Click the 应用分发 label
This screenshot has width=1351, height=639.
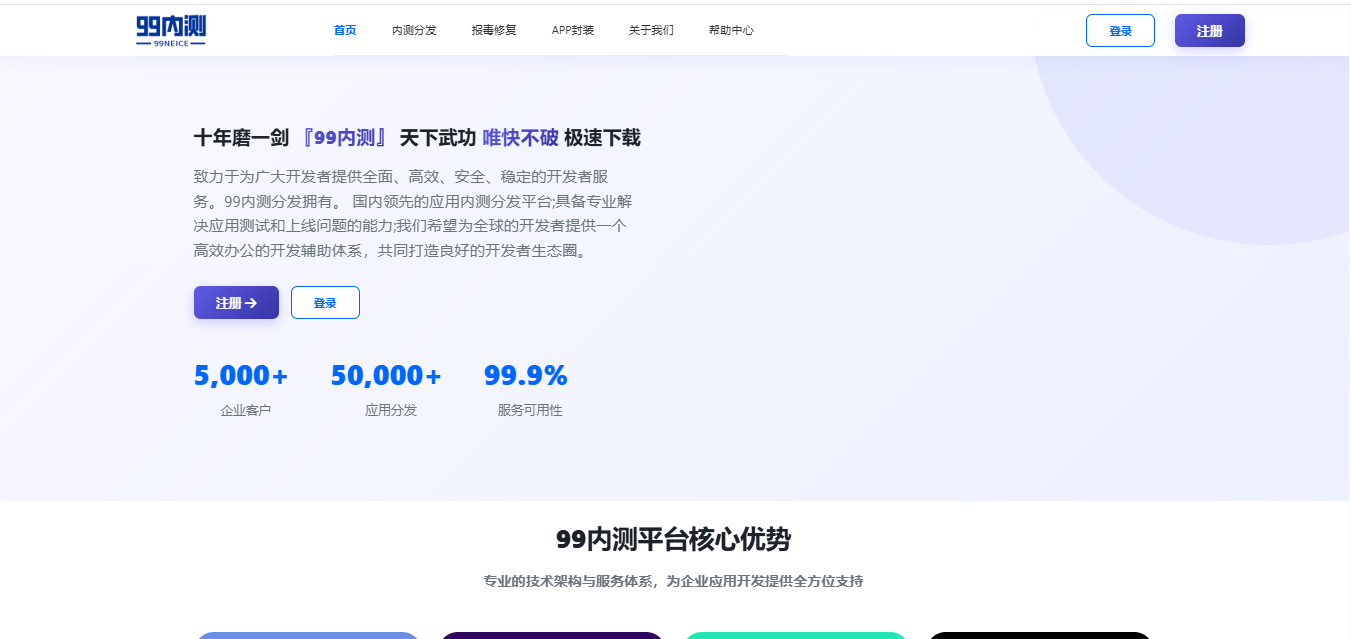391,410
